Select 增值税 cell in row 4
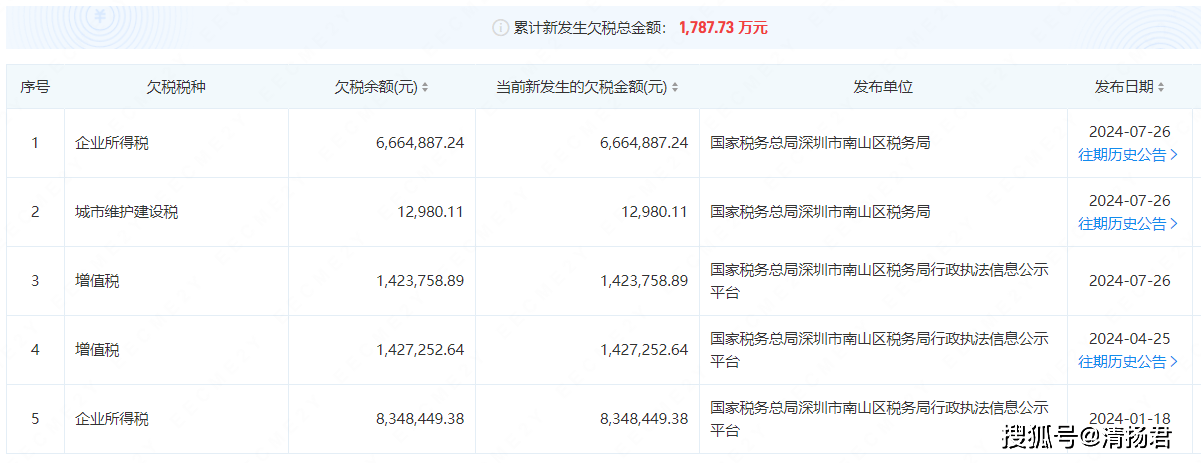The width and height of the screenshot is (1201, 463). click(x=97, y=350)
